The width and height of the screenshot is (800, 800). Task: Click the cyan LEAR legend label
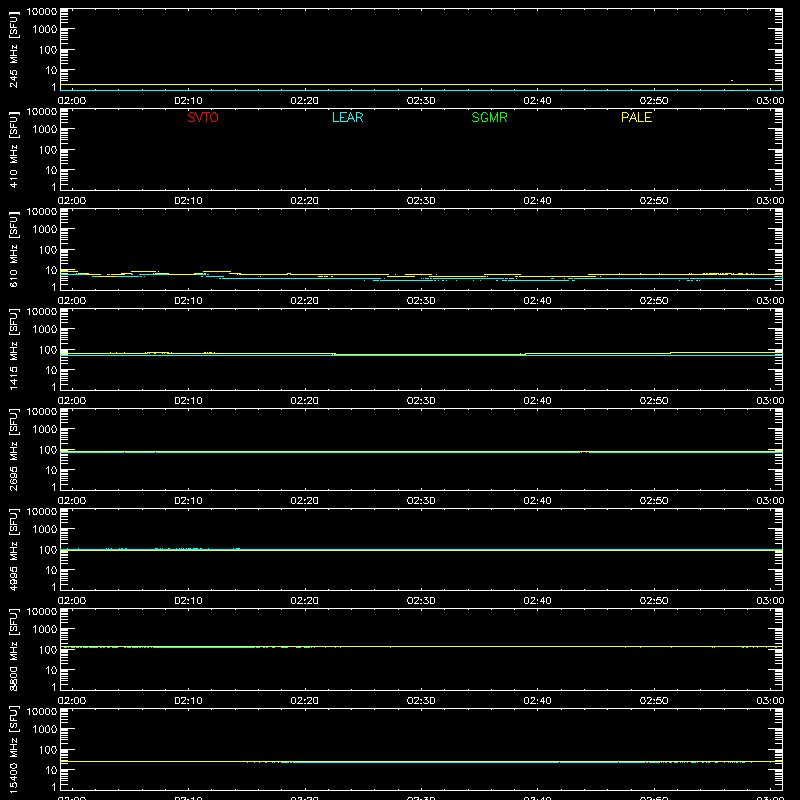point(347,117)
